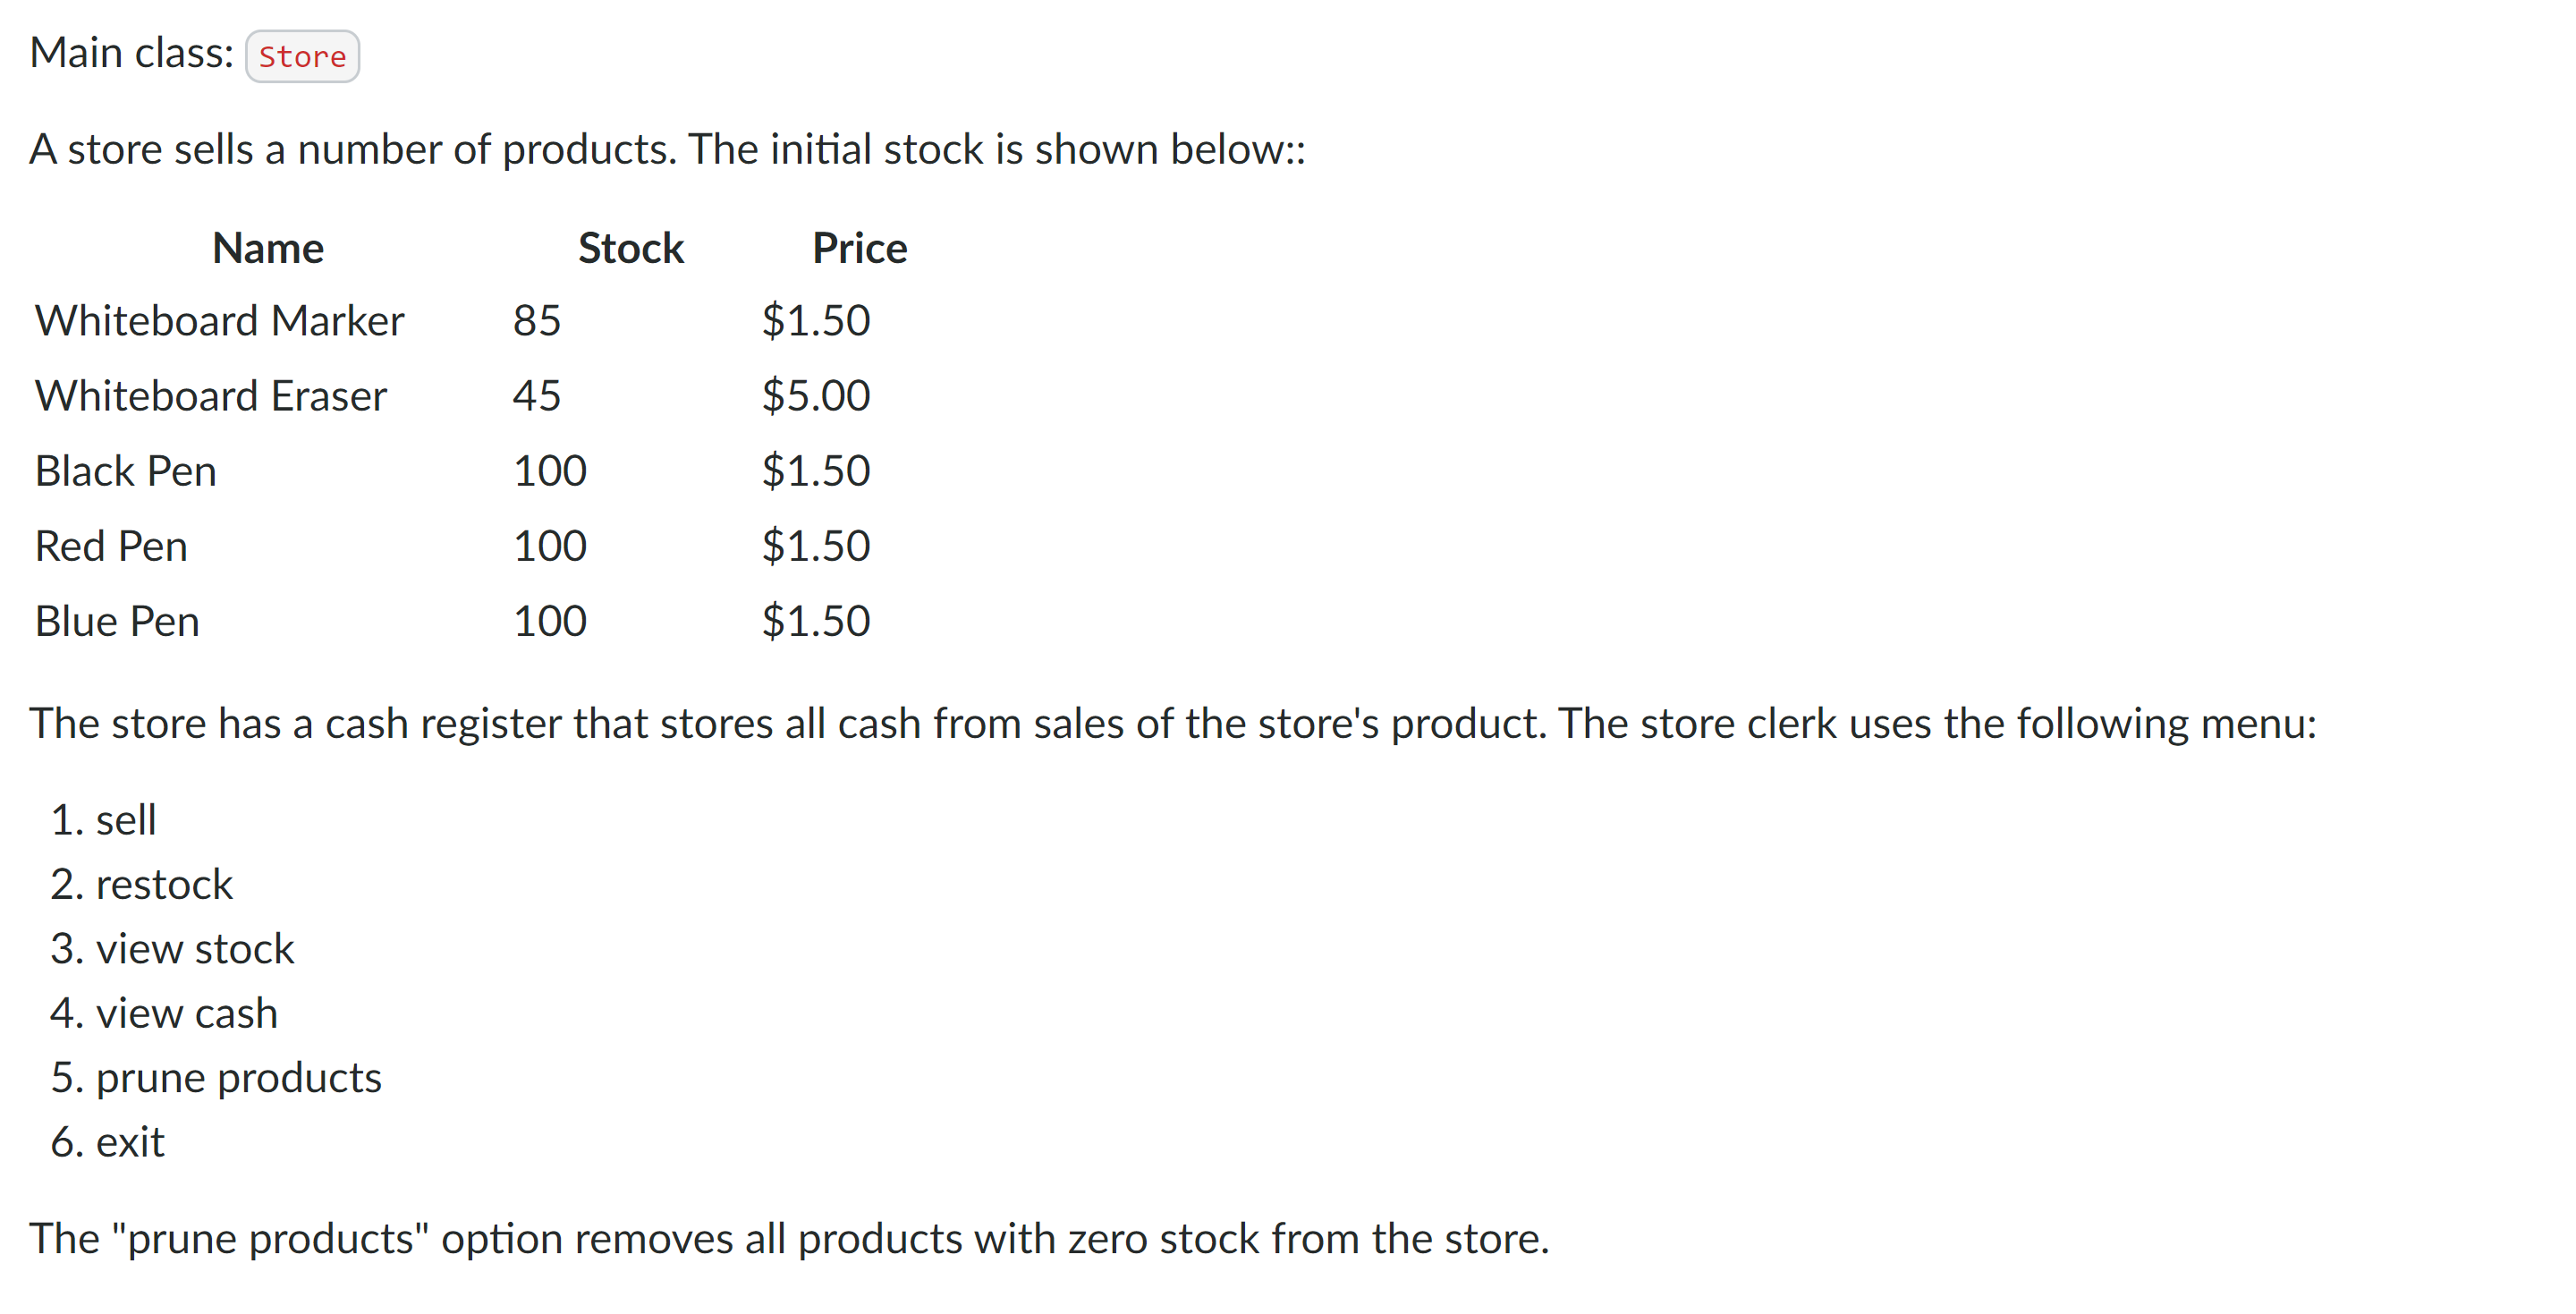Select the Name column header
This screenshot has width=2576, height=1314.
268,248
